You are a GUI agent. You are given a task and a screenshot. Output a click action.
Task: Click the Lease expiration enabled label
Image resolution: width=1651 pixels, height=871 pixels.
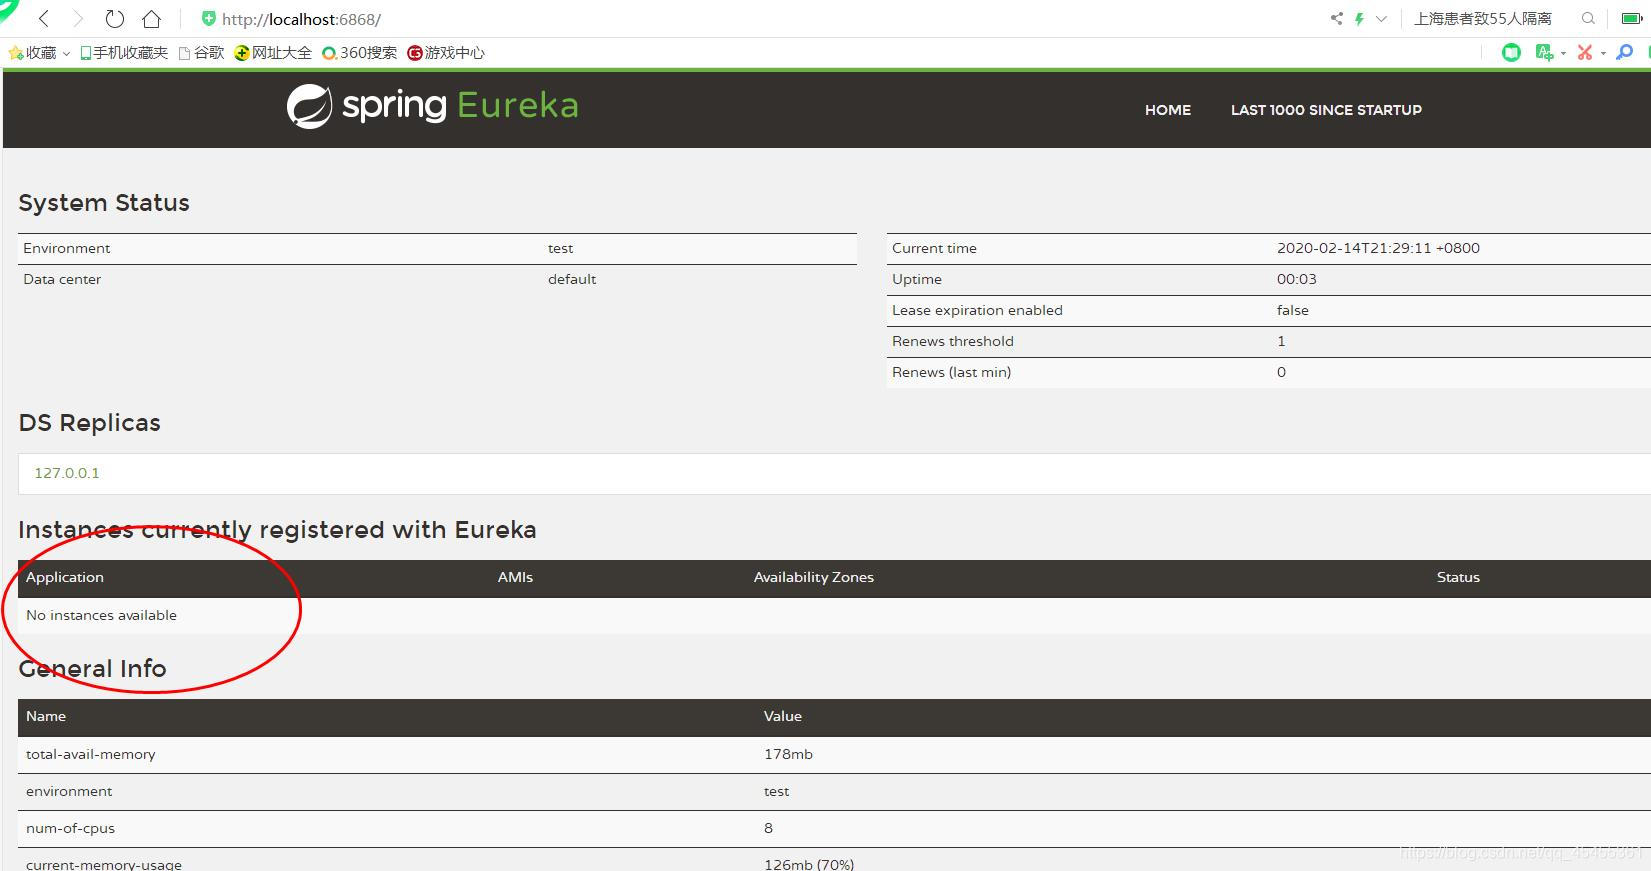[977, 310]
